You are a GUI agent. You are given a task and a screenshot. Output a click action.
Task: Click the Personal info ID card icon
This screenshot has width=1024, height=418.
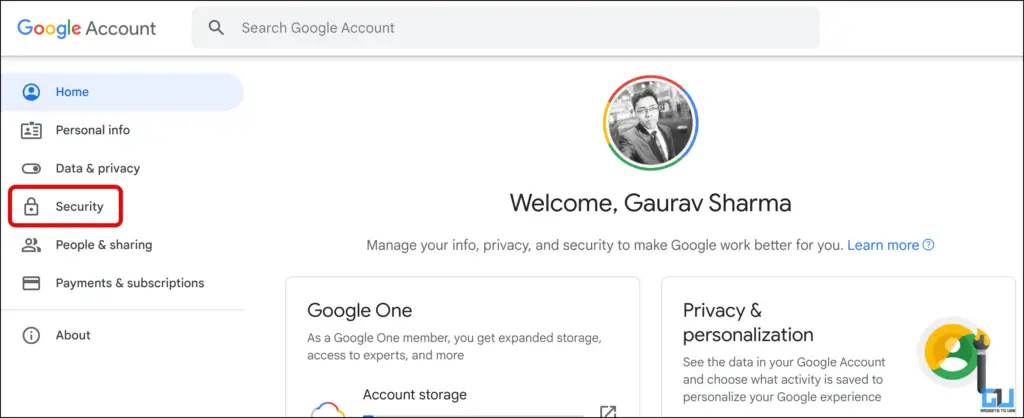[x=31, y=130]
